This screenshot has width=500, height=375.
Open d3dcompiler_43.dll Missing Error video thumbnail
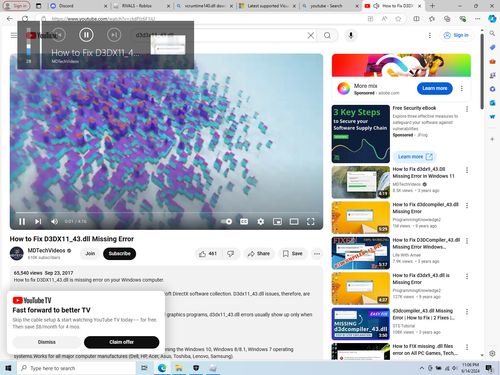point(361,218)
